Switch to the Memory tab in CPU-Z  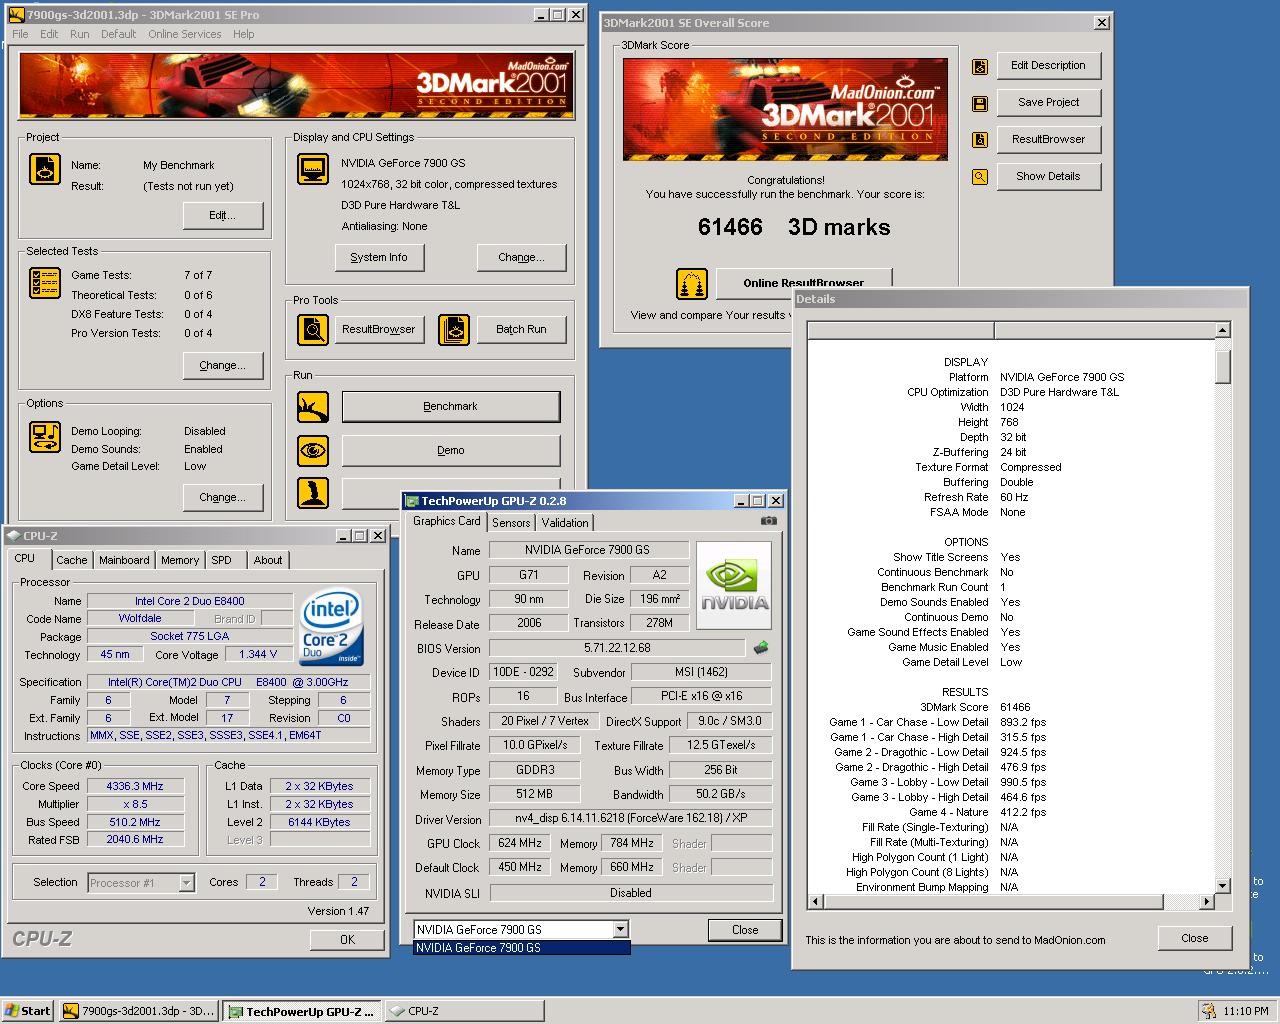pyautogui.click(x=180, y=560)
